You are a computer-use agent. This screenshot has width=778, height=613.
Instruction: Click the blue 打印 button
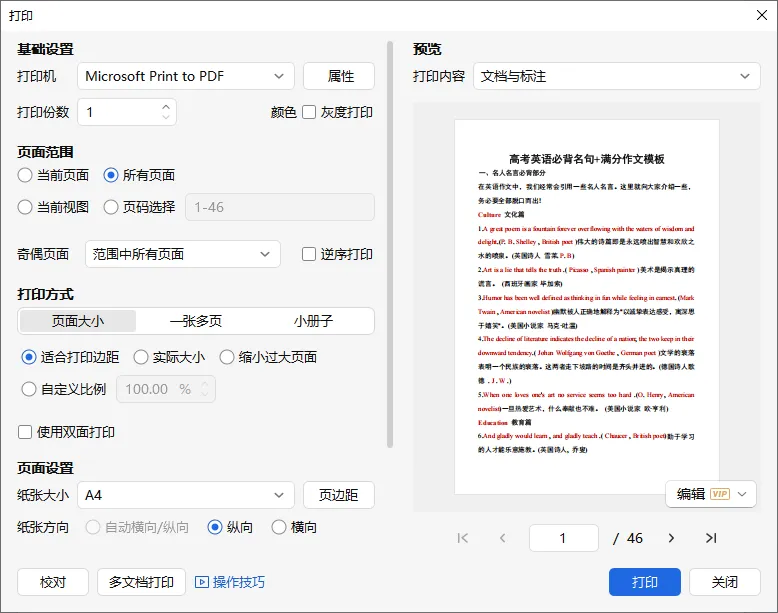pos(645,582)
